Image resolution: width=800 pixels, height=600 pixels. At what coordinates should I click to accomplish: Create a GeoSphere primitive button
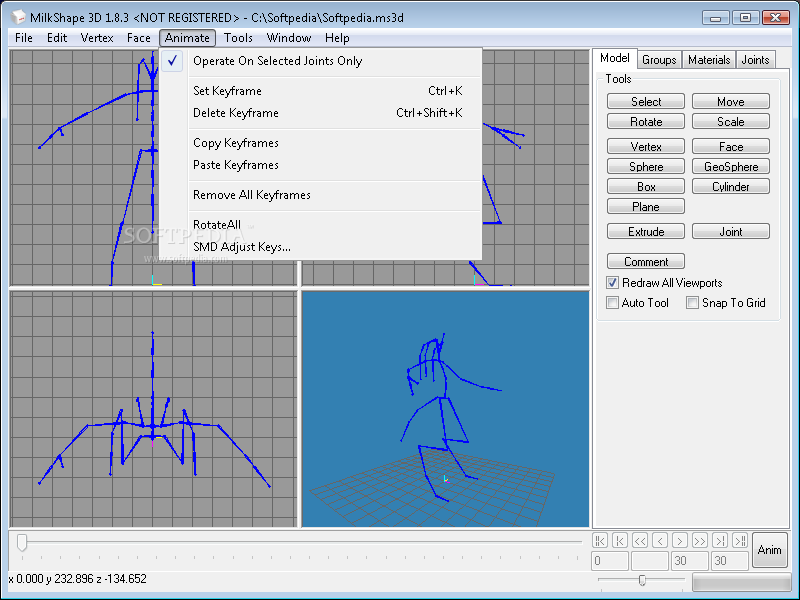click(731, 166)
